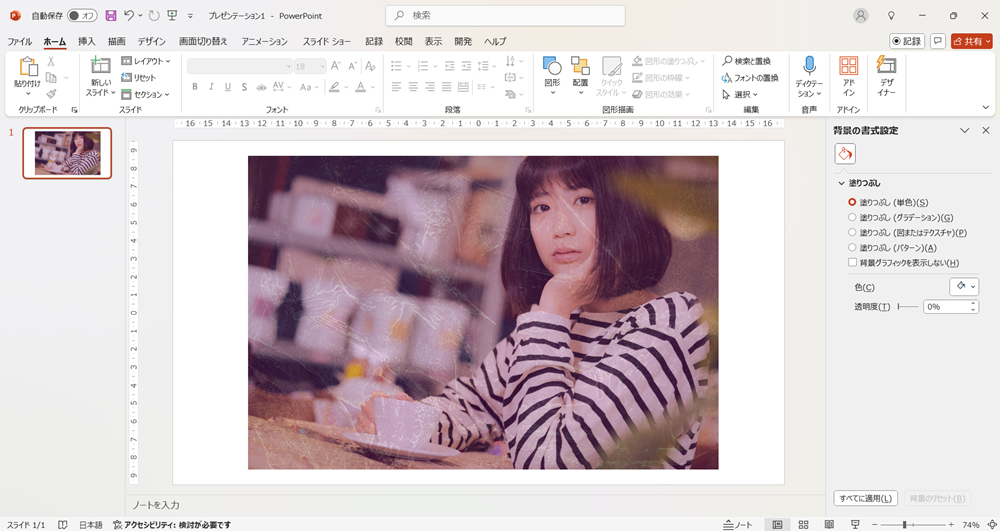Select 塗りつぶし (単色) radio button
Screen dimensions: 1000x531
point(852,202)
